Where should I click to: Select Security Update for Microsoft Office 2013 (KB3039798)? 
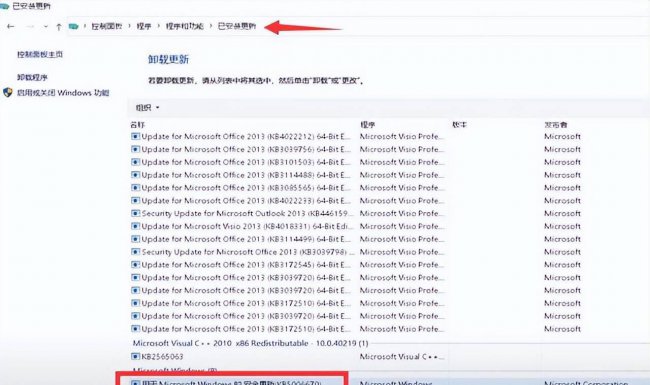click(x=248, y=252)
